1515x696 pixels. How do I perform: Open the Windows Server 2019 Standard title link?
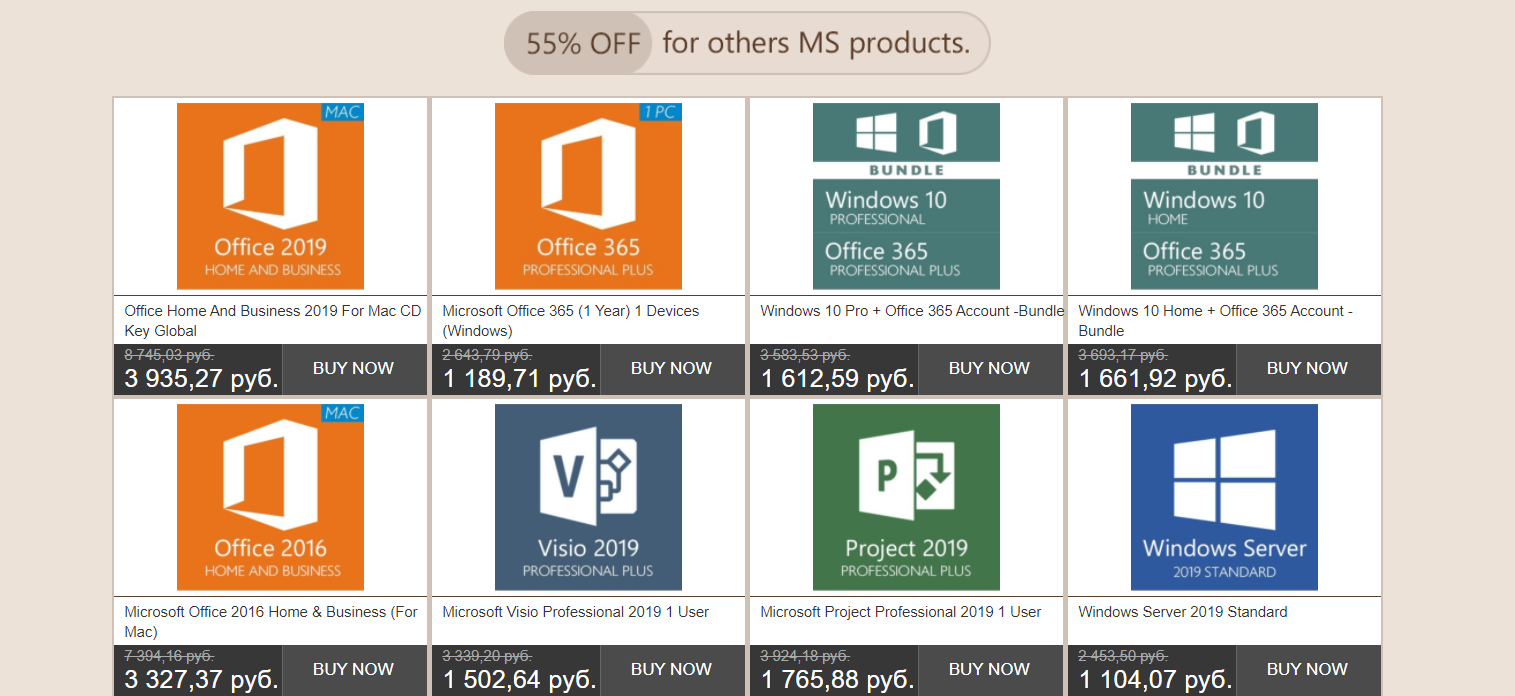(x=1182, y=612)
